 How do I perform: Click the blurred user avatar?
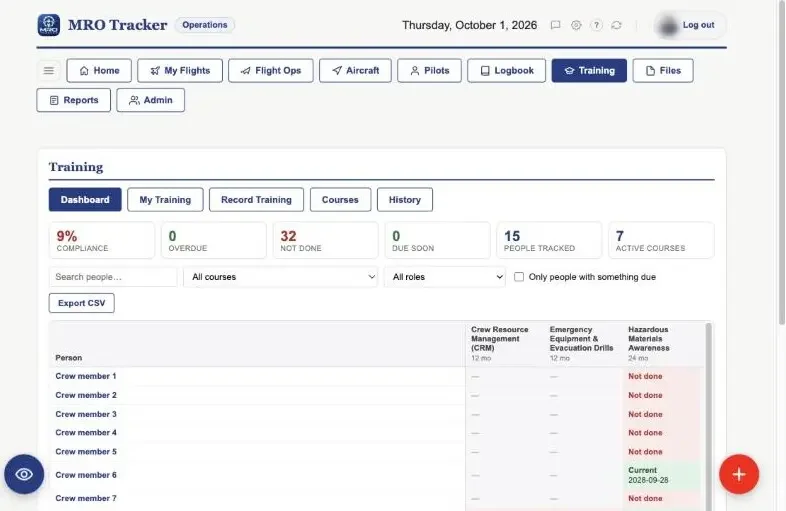pos(668,26)
